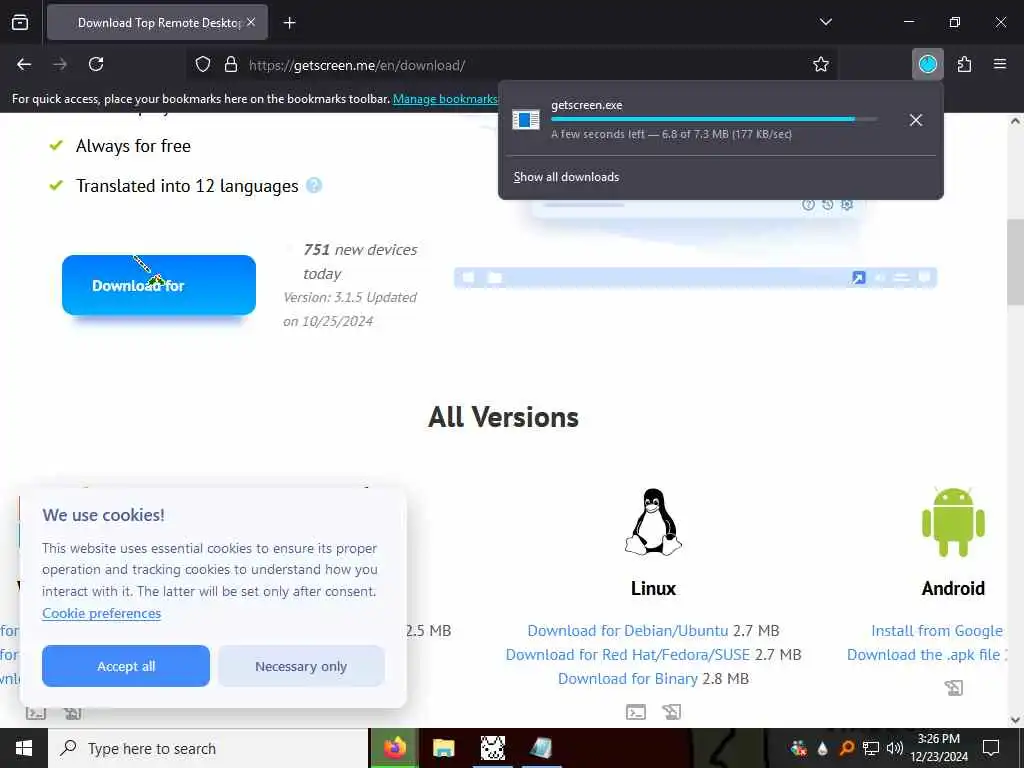The width and height of the screenshot is (1024, 768).
Task: Click the getscreen.exe file icon in the downloads panel
Action: click(526, 120)
